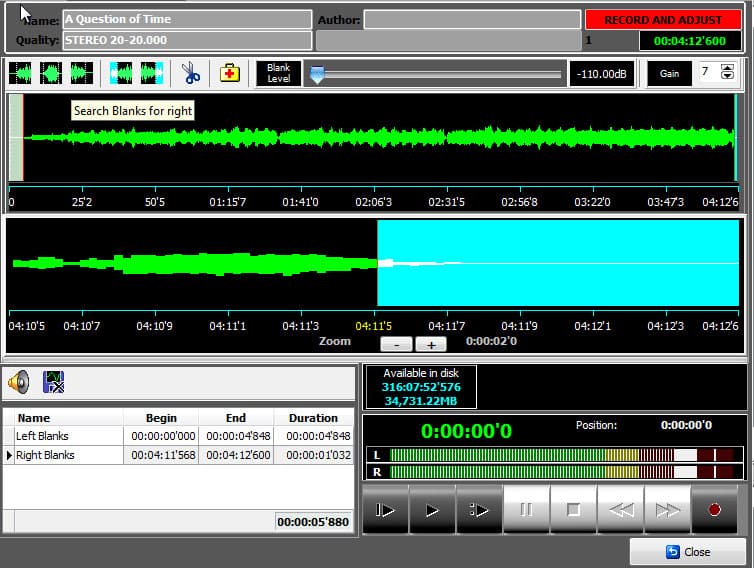Screen dimensions: 754x569
Task: Click the Available in disk info box
Action: [x=421, y=387]
